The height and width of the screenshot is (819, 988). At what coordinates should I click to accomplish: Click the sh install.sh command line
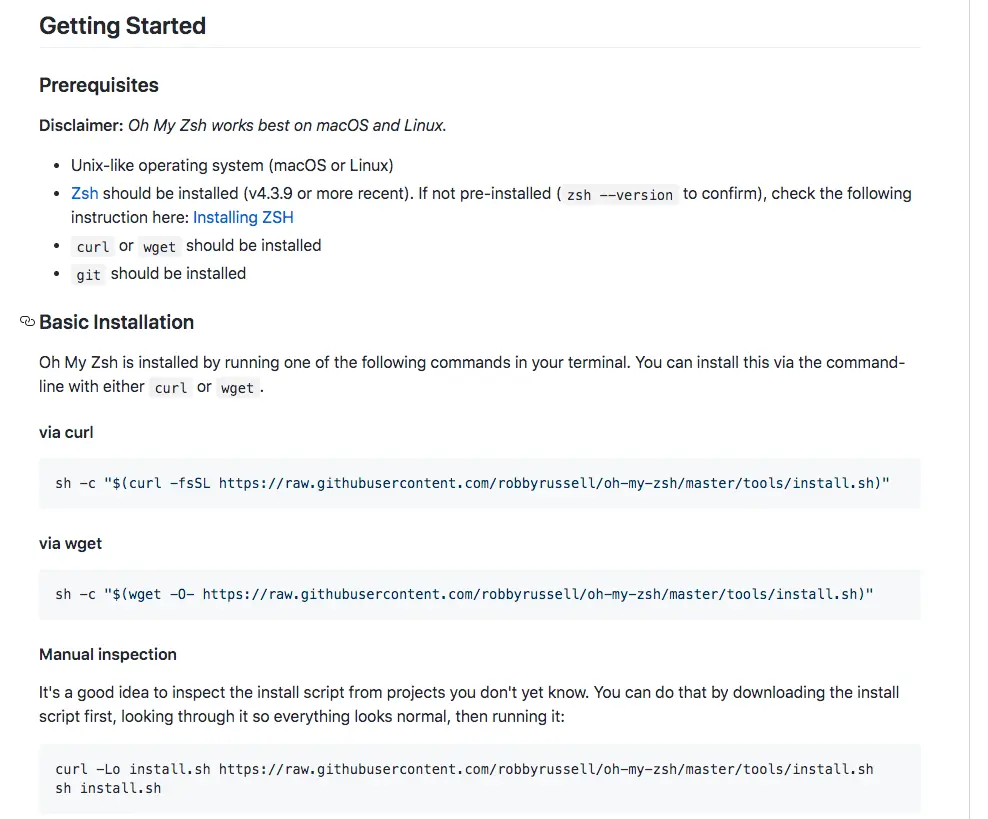[108, 788]
